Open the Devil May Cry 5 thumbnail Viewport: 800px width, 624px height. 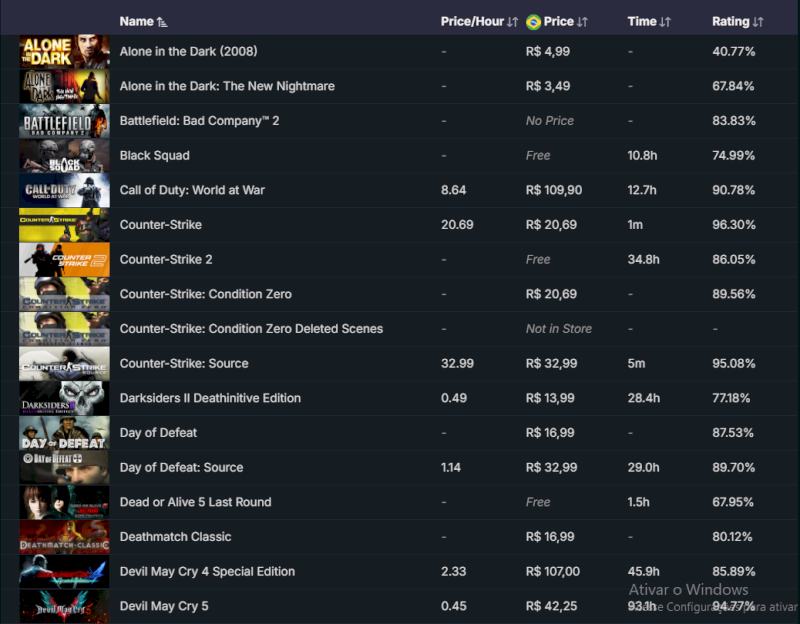pos(65,606)
